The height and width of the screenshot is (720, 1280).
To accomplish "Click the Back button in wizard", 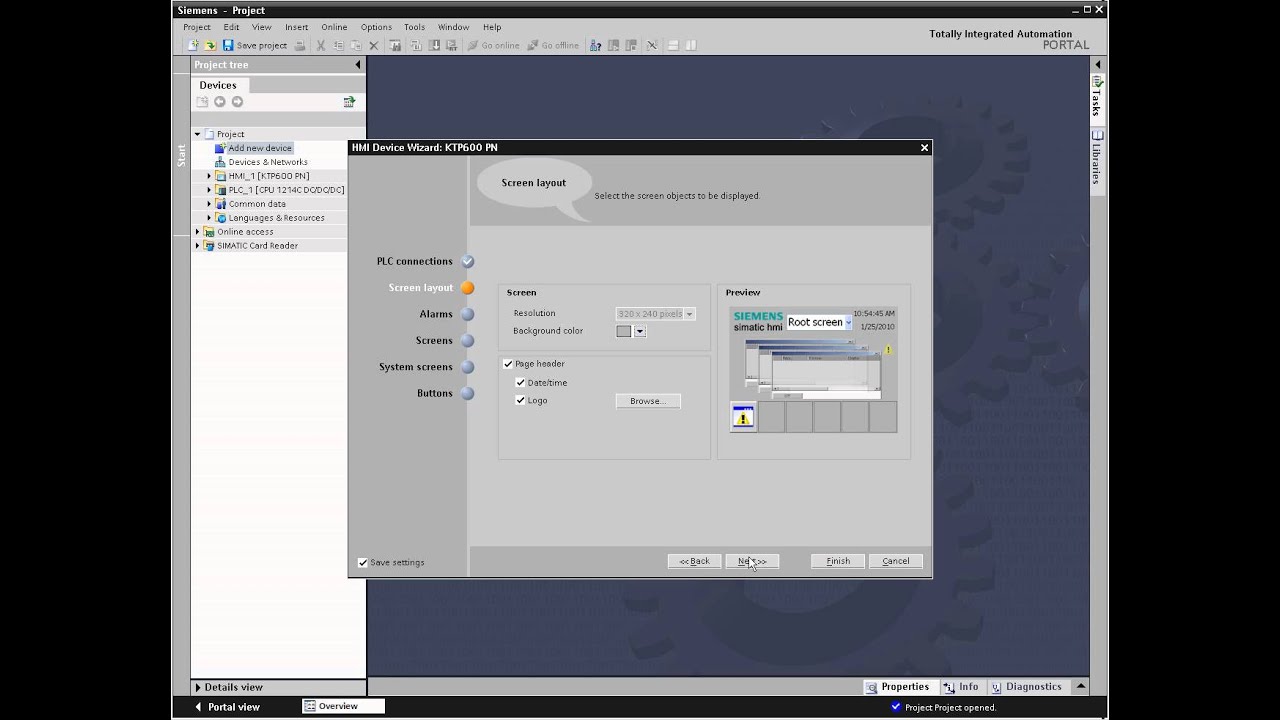I will coord(694,561).
